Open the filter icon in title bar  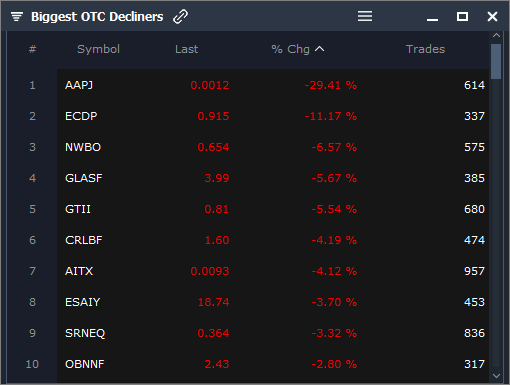tap(17, 16)
